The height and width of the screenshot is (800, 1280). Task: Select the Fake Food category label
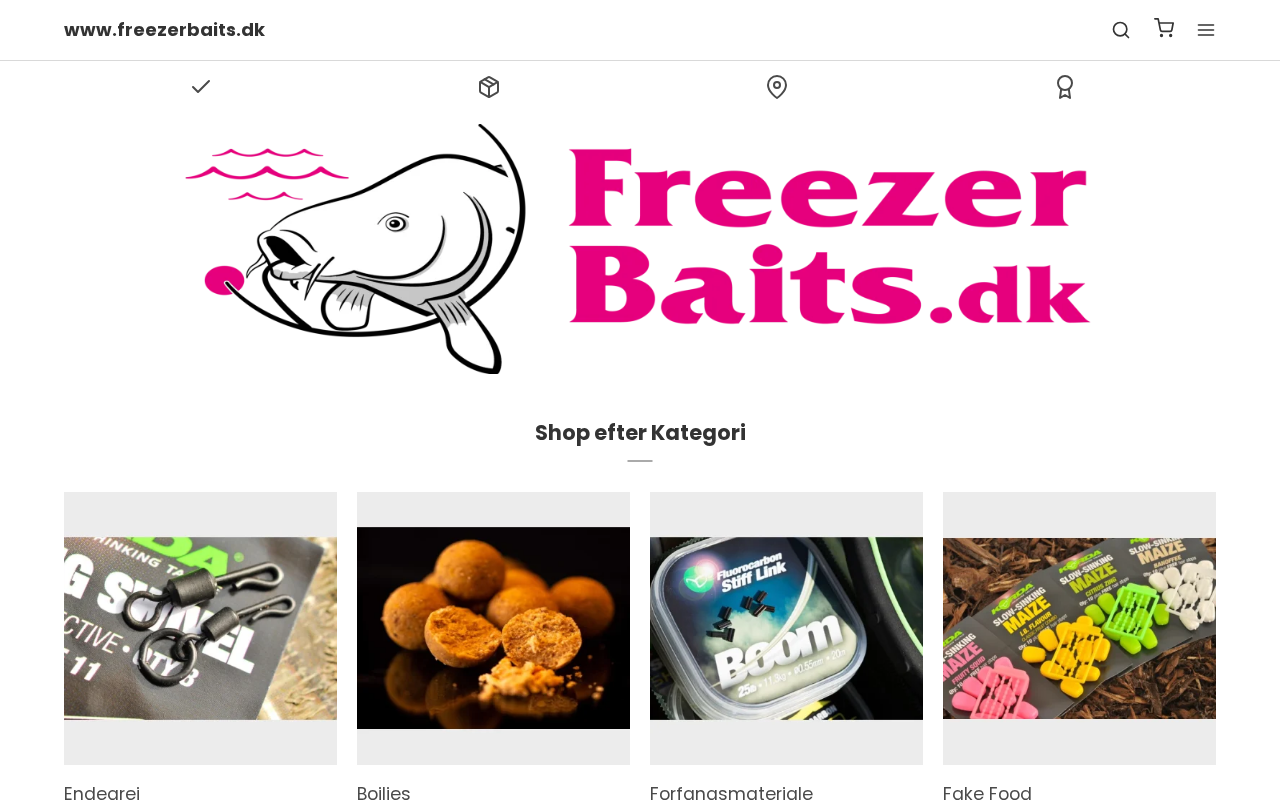point(987,793)
